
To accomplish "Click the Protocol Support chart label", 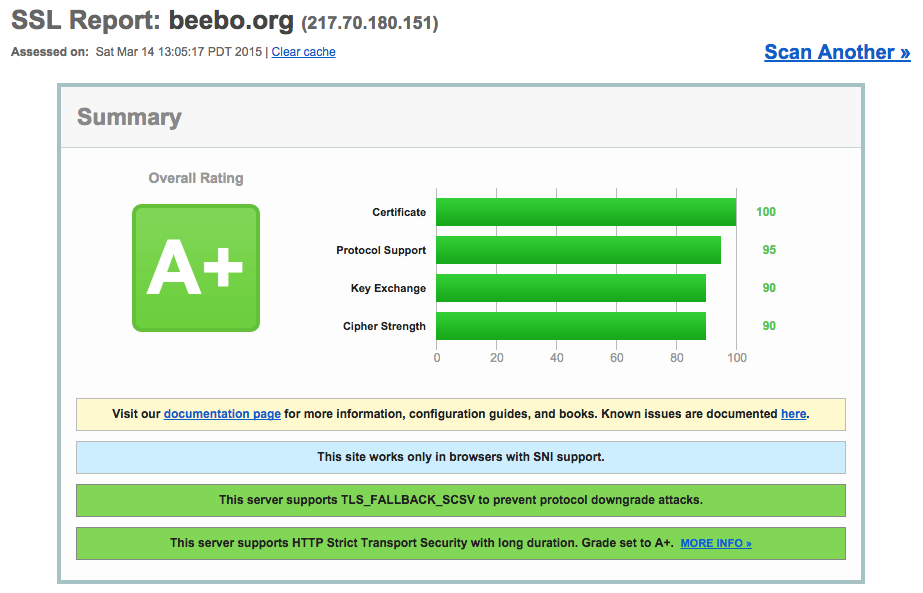I will click(381, 250).
